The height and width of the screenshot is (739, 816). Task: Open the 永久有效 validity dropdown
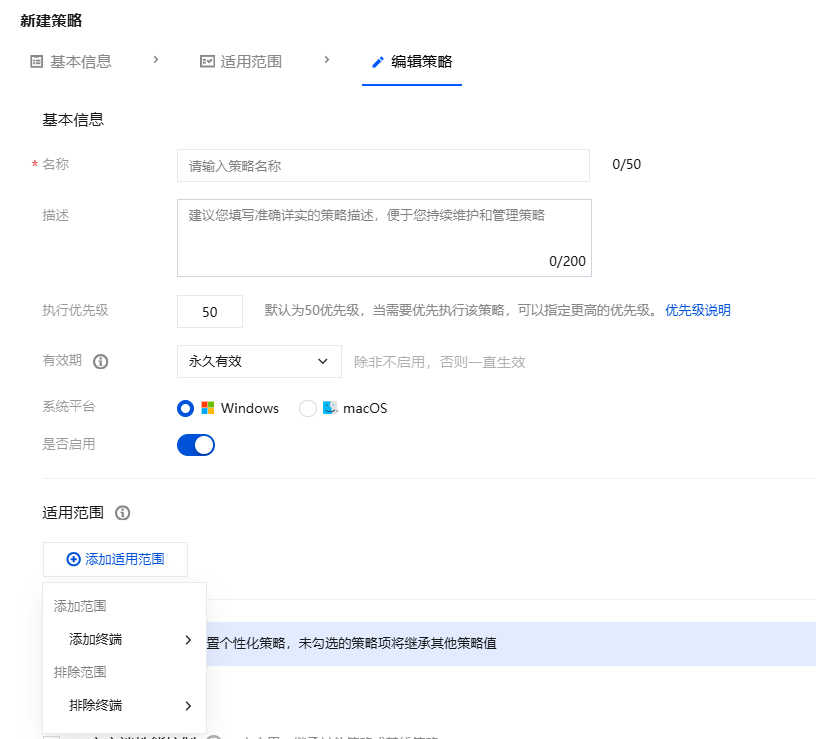tap(259, 361)
